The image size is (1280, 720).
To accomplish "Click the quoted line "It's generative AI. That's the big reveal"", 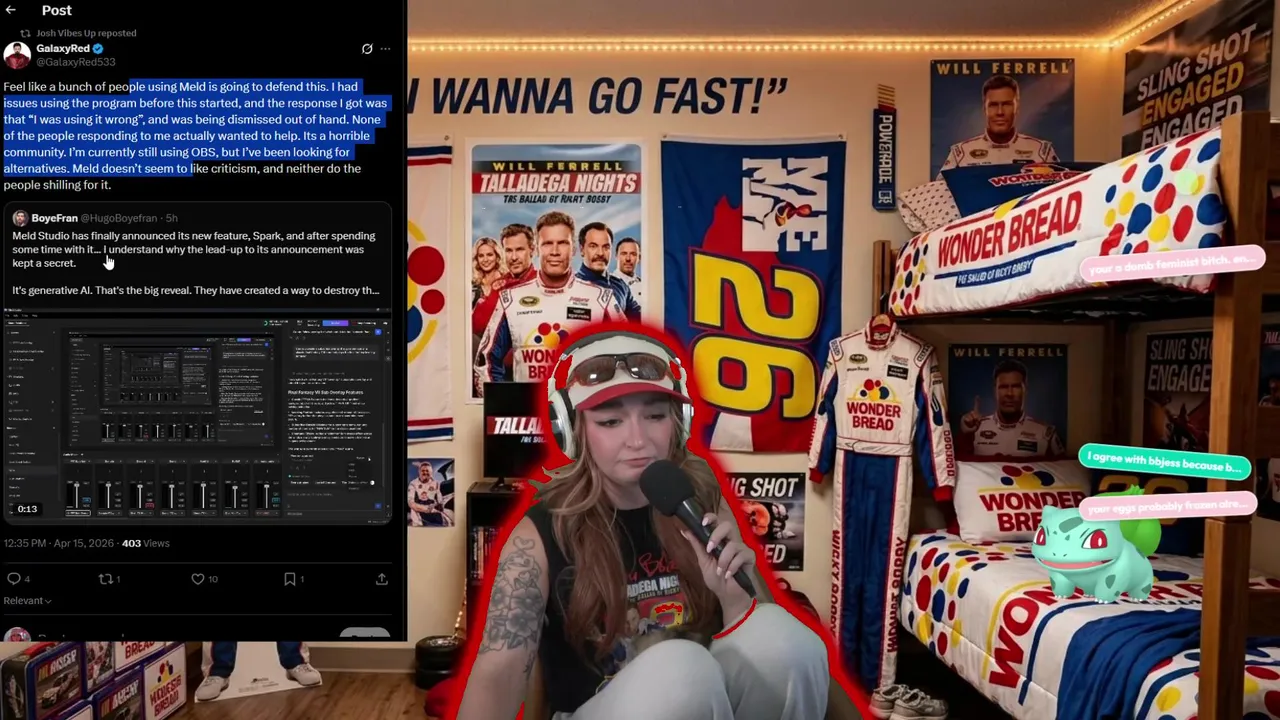I will click(x=196, y=290).
